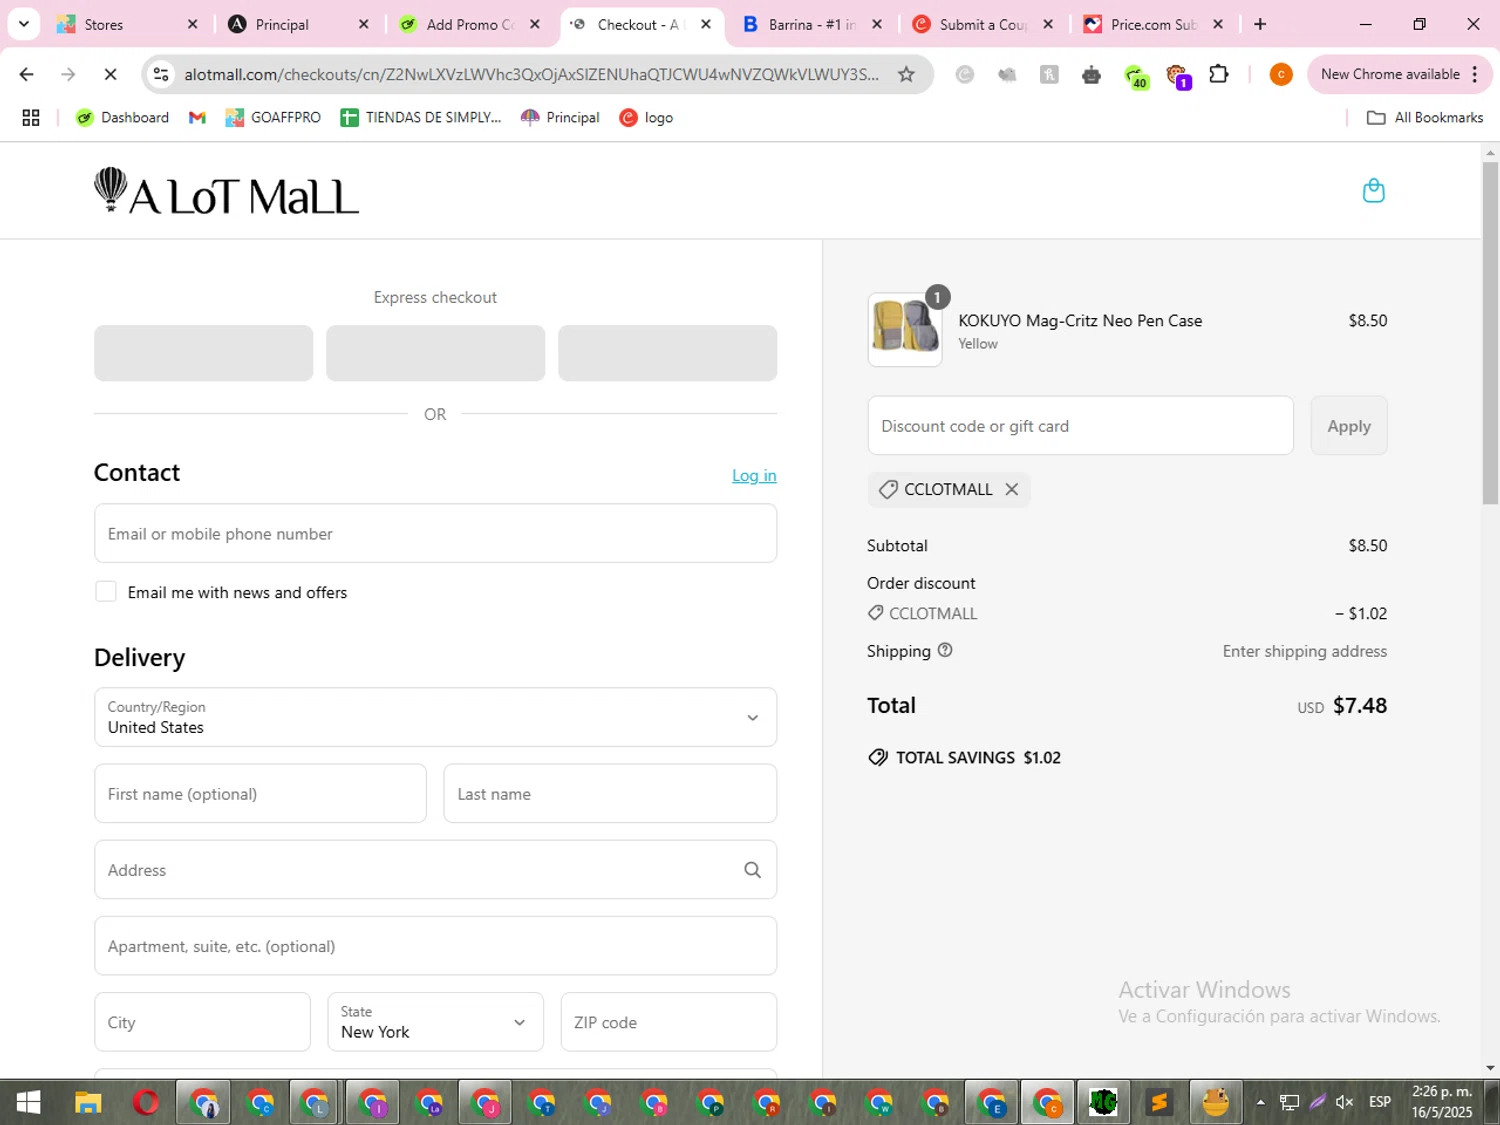Go back to the previous page
Image resolution: width=1500 pixels, height=1125 pixels.
click(x=27, y=74)
